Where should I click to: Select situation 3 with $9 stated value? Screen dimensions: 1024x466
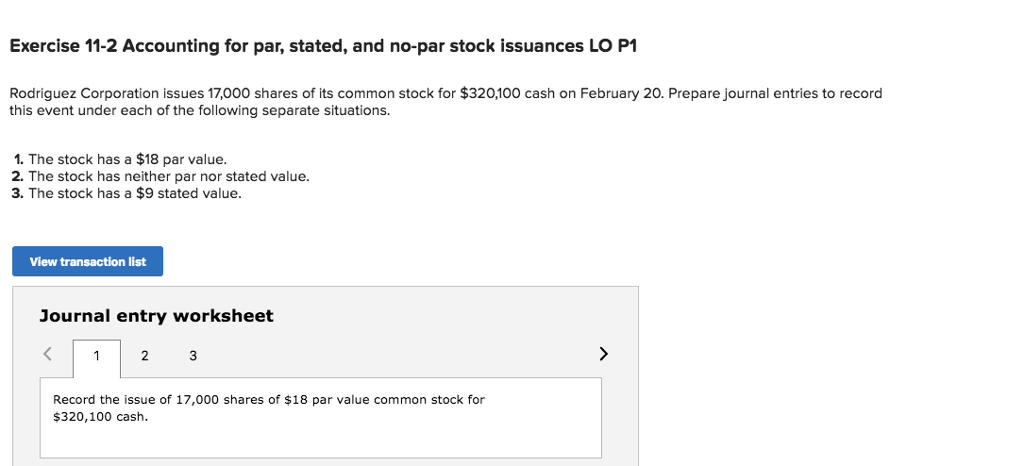tap(127, 193)
